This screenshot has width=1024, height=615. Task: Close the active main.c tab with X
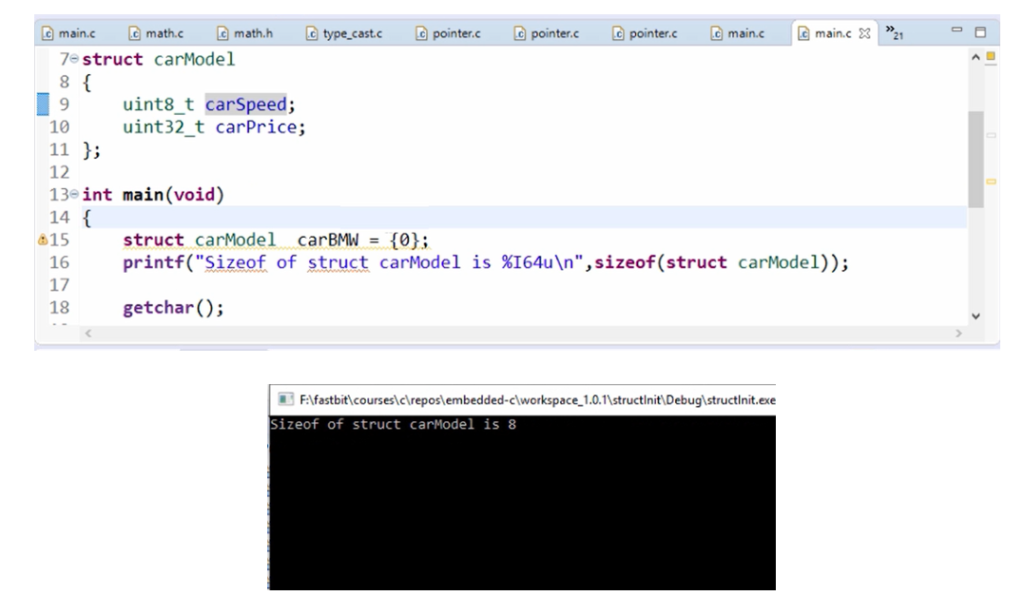[x=864, y=33]
